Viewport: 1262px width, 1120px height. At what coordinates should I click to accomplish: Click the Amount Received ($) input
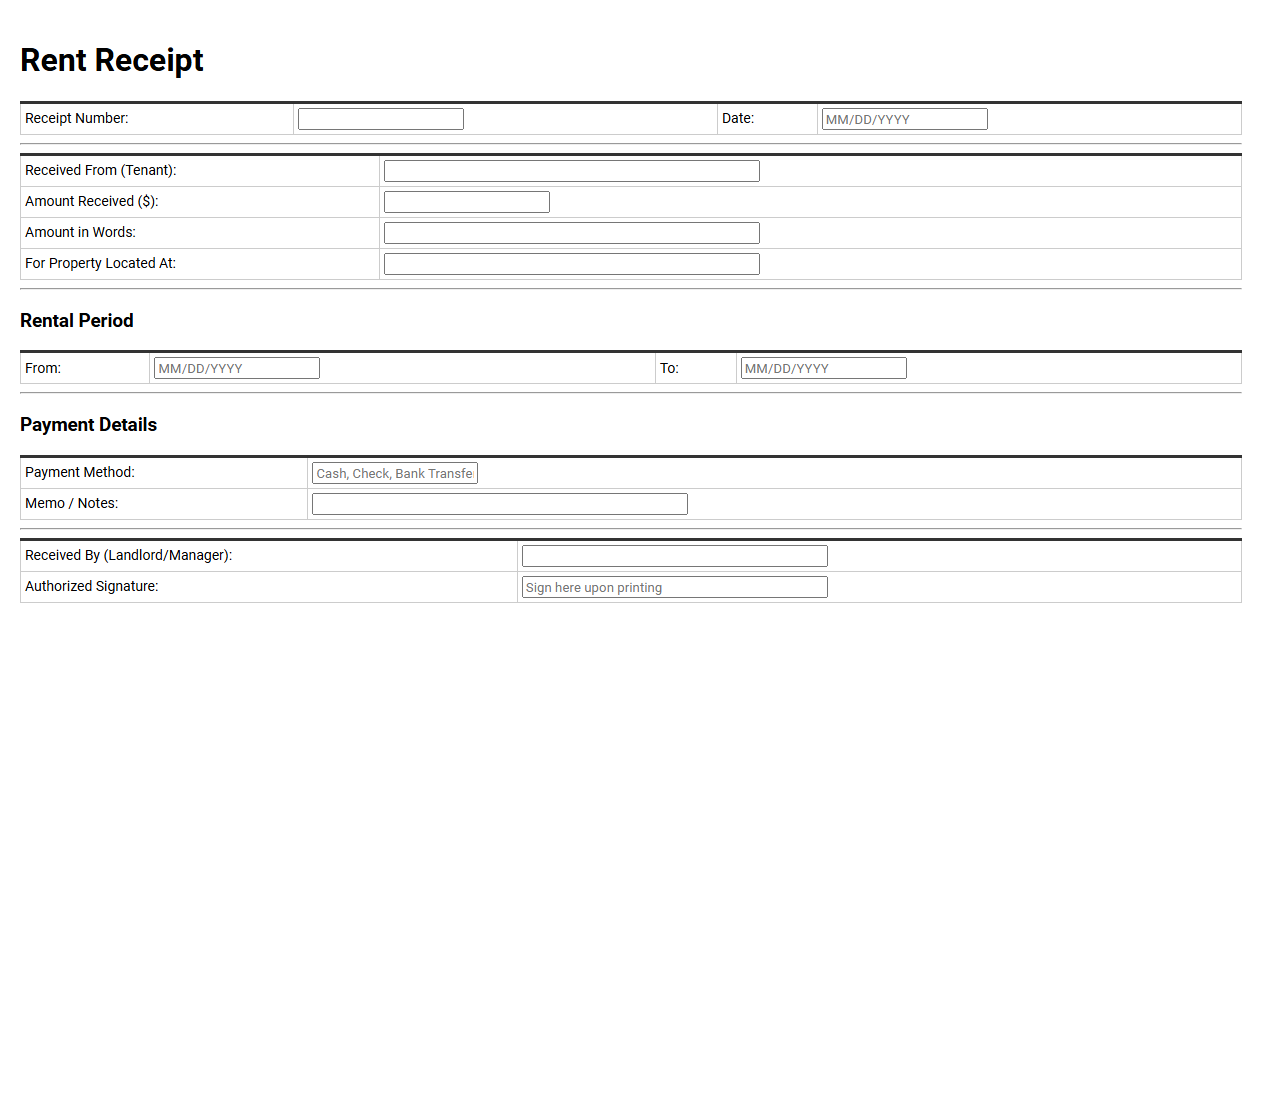pos(466,202)
